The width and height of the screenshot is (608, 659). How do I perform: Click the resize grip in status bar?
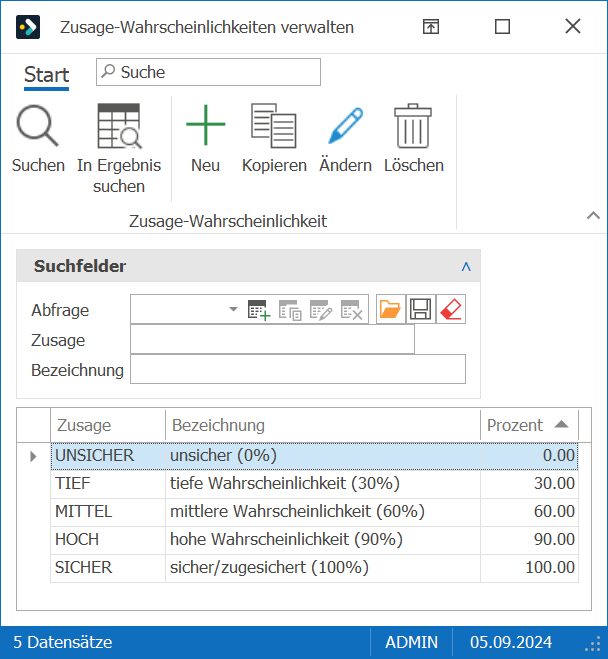click(x=593, y=643)
